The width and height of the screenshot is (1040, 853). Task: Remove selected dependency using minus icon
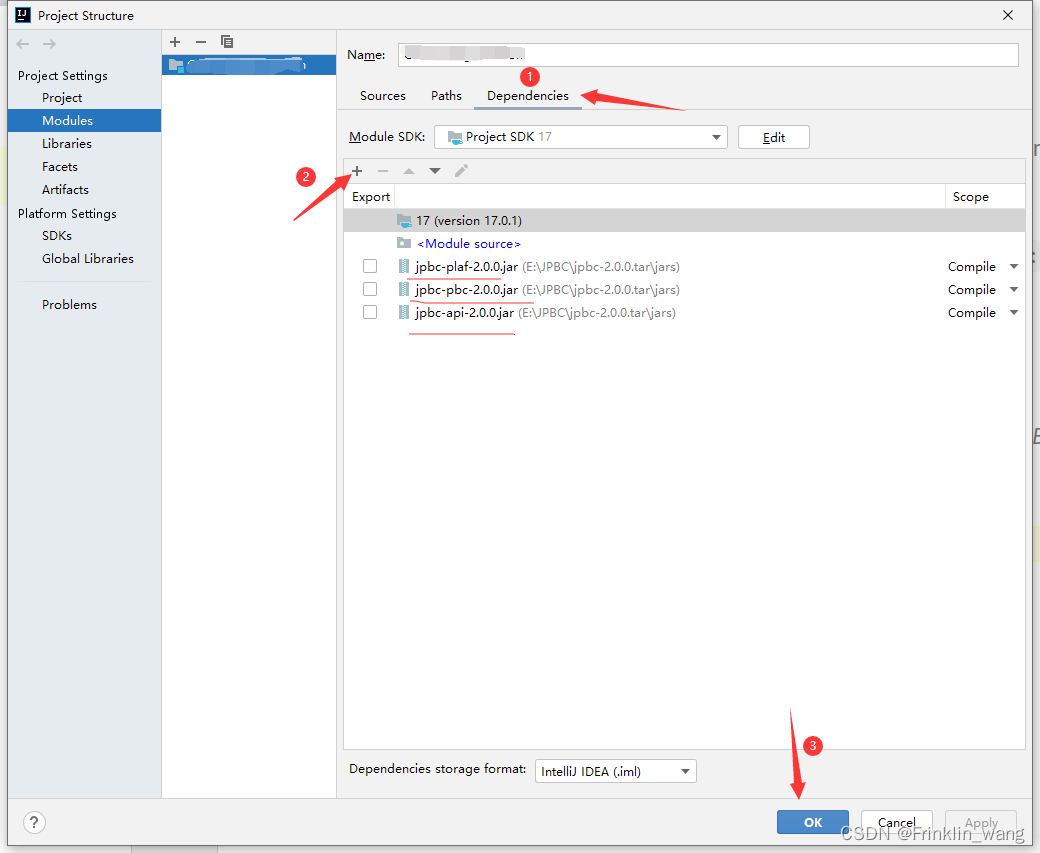coord(383,171)
